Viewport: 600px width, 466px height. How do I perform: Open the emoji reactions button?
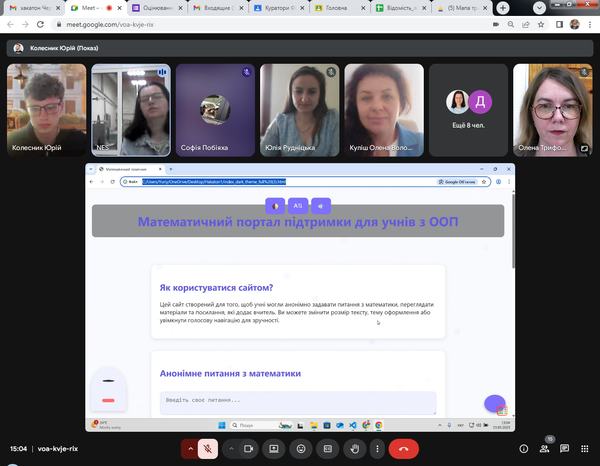(x=299, y=449)
